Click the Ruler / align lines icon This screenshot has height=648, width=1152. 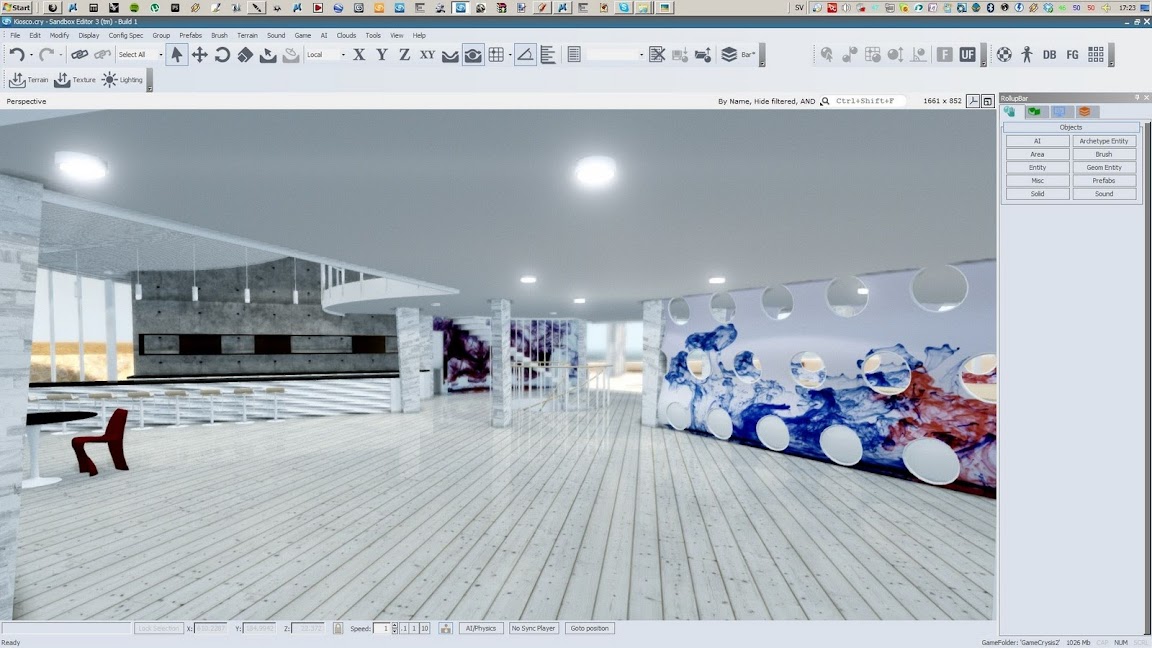(548, 54)
